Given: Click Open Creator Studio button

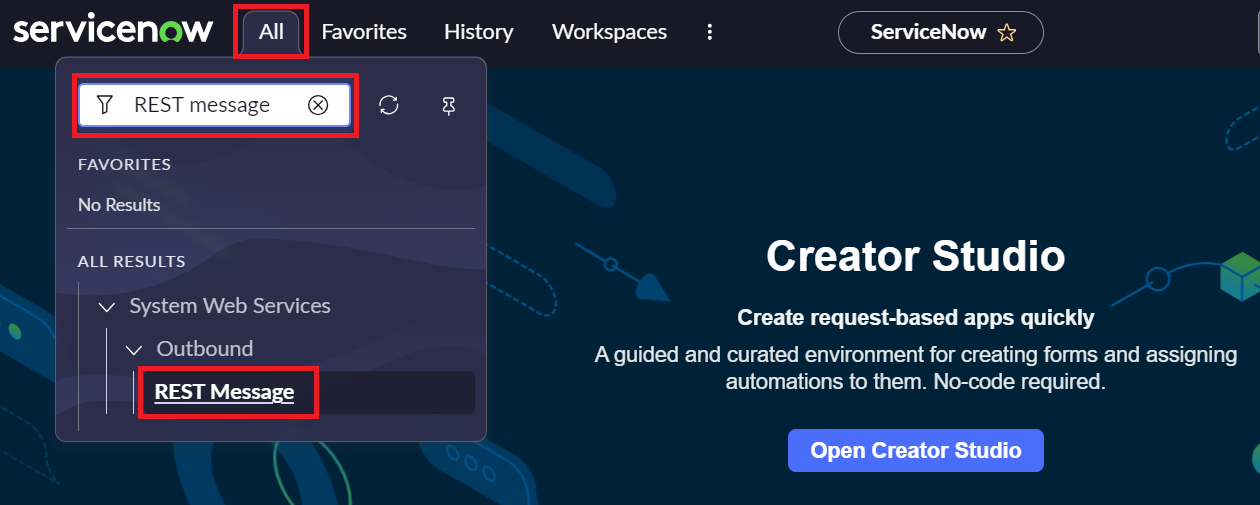Looking at the screenshot, I should click(916, 450).
